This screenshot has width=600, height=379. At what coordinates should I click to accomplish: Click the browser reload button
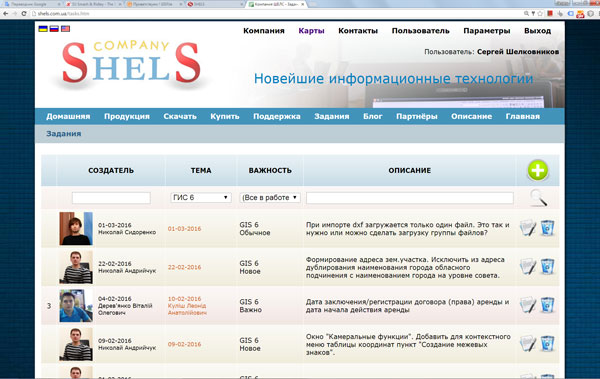pos(24,13)
